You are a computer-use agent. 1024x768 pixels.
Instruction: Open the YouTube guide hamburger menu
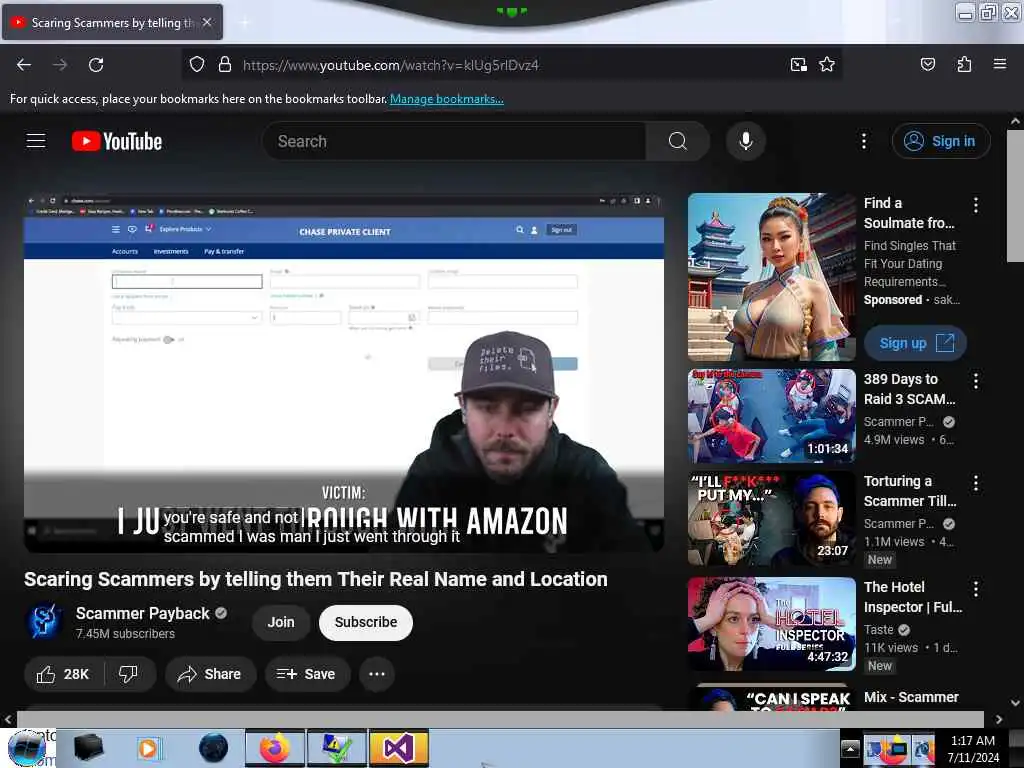[36, 141]
